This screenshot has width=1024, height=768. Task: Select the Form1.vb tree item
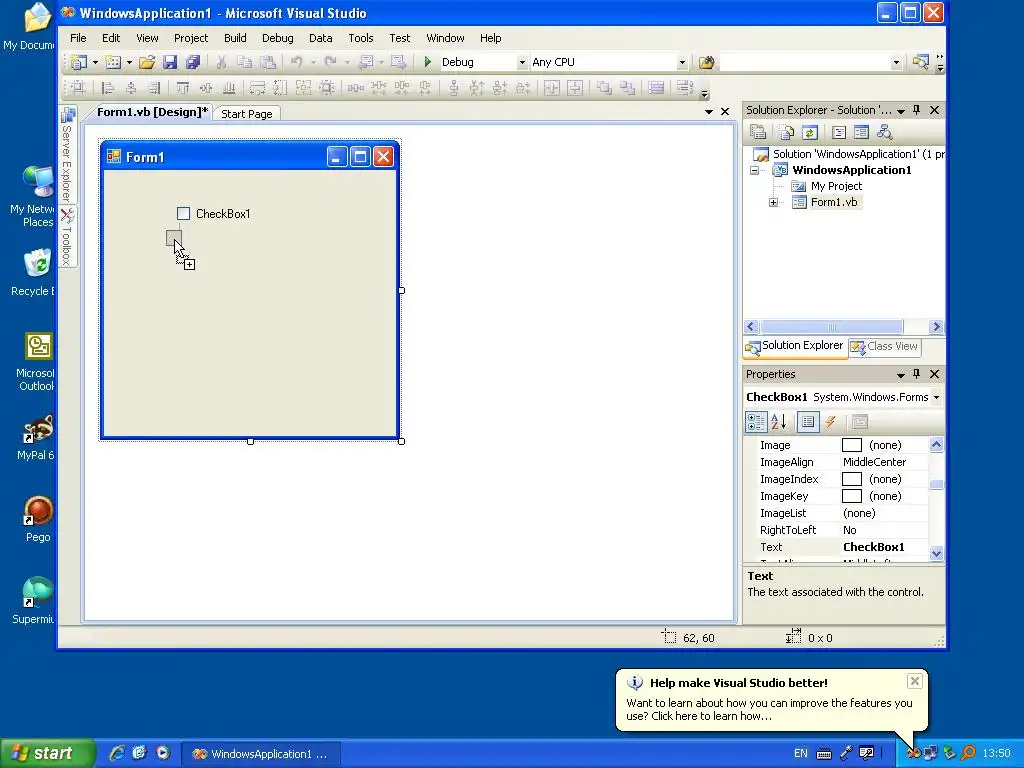(833, 202)
